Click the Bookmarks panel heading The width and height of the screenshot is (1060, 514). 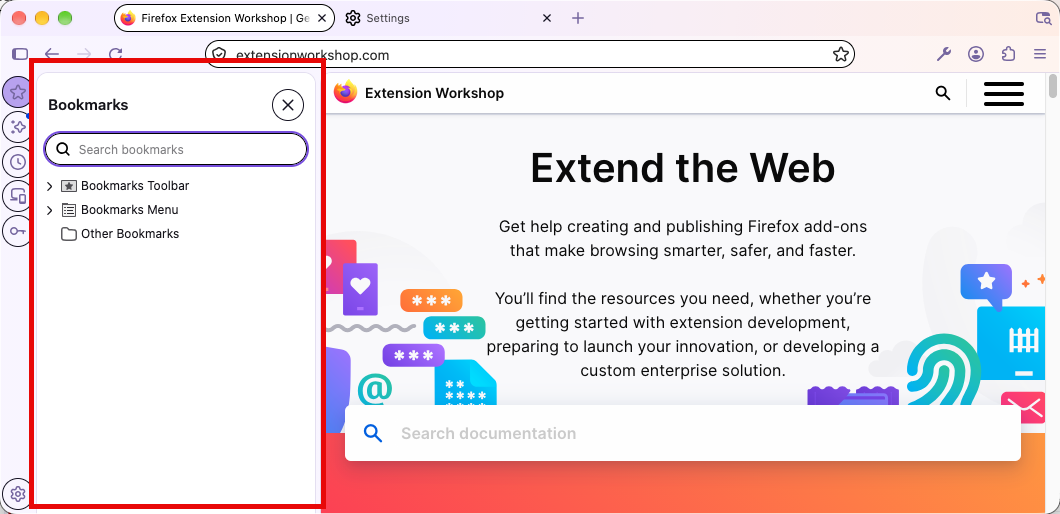(x=88, y=105)
